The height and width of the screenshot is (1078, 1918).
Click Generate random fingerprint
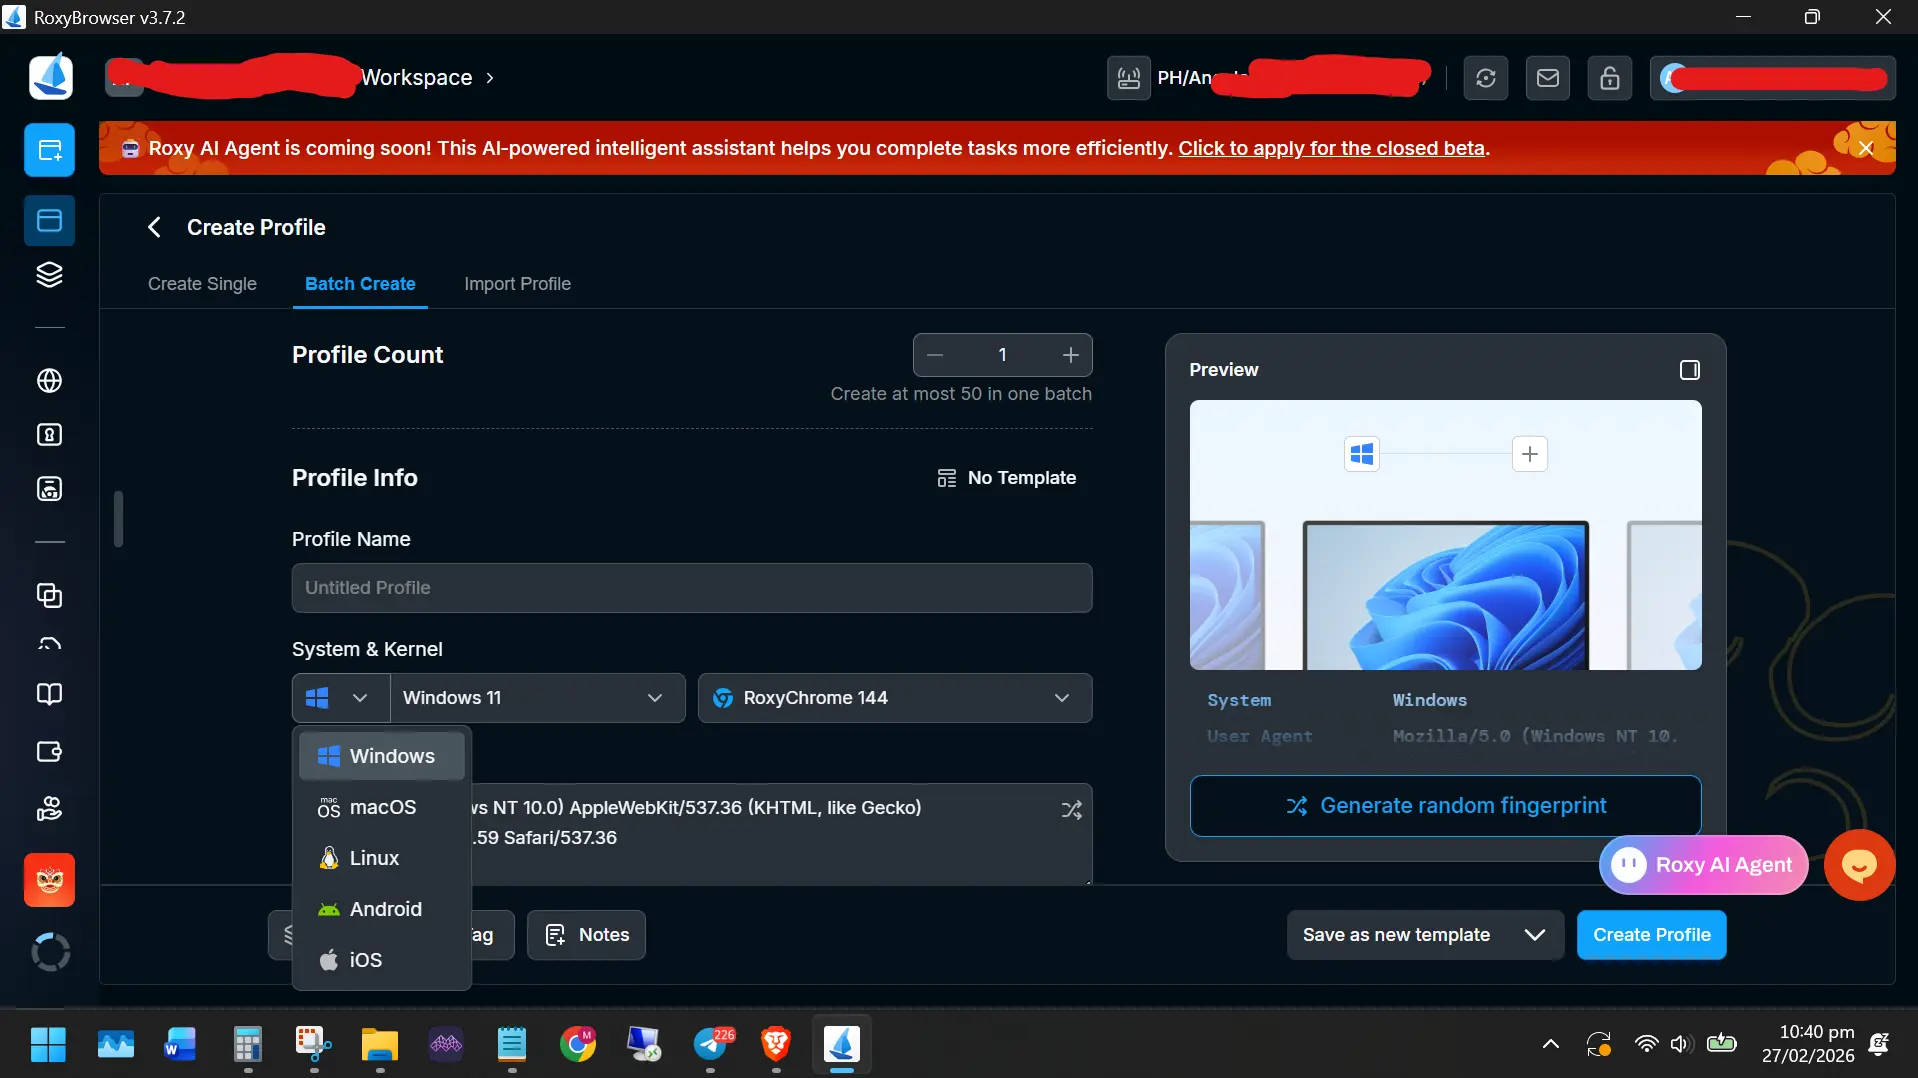(1446, 806)
